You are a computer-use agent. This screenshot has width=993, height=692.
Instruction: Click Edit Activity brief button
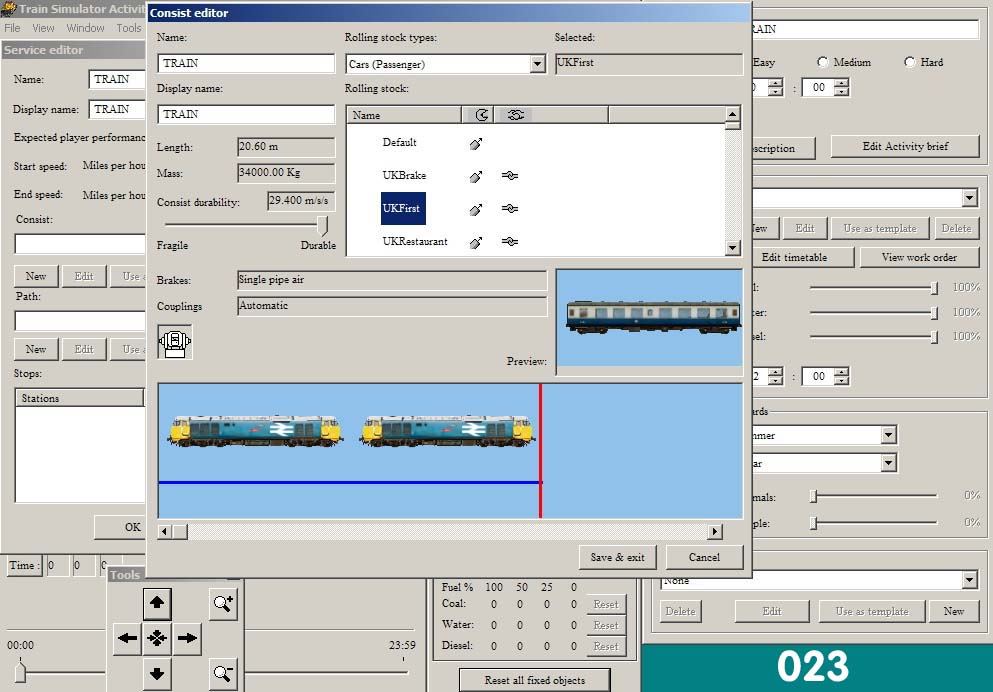(905, 146)
